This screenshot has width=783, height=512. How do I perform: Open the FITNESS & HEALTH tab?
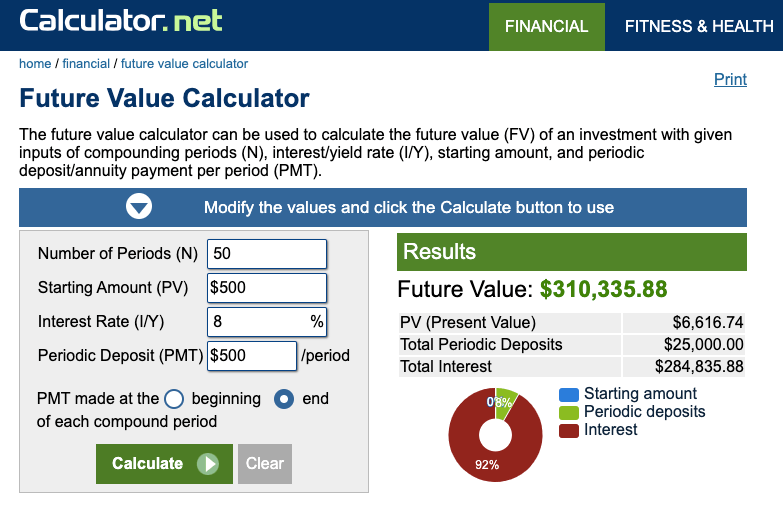coord(698,26)
